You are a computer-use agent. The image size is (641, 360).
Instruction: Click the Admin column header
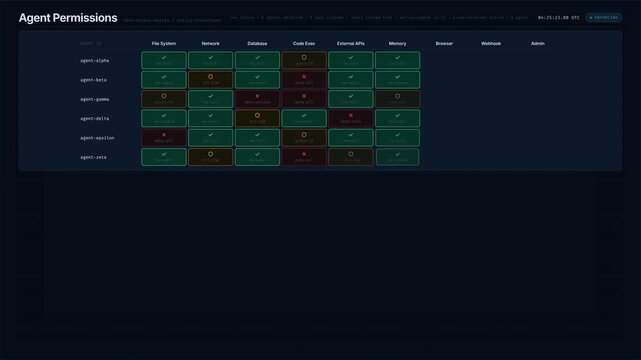tap(538, 43)
